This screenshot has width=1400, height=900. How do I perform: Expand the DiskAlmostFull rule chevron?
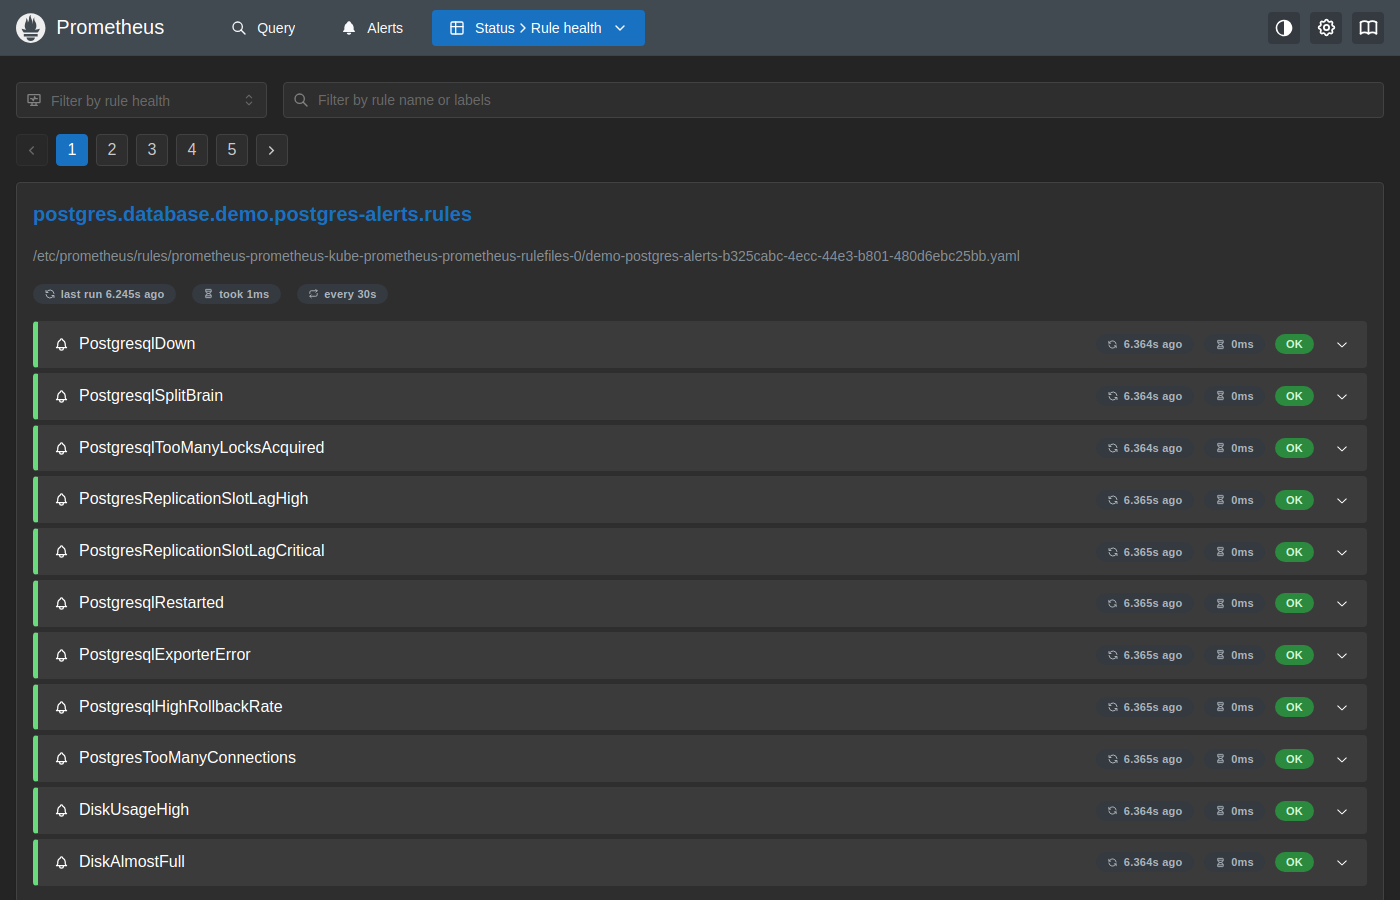(x=1342, y=863)
